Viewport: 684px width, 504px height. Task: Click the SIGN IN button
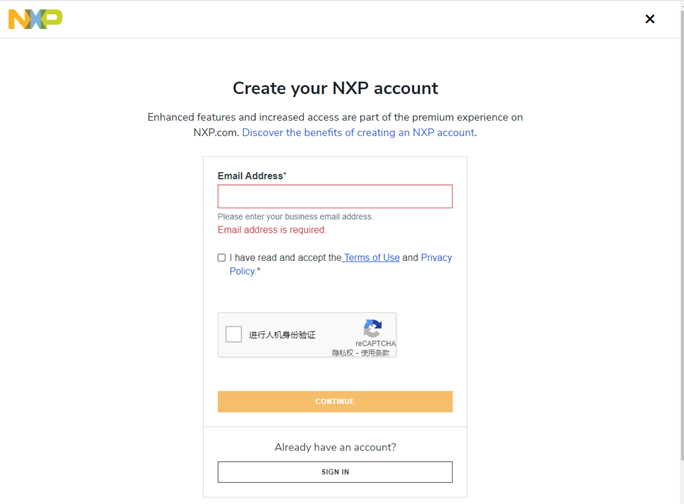coord(335,472)
